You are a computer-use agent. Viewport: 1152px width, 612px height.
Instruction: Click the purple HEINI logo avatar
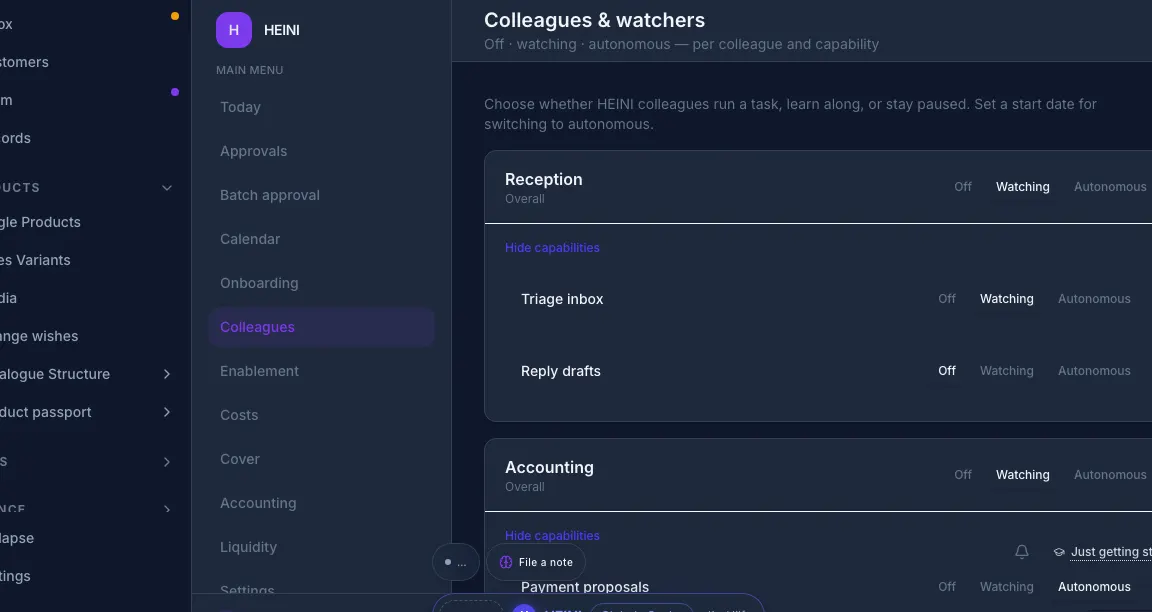(234, 30)
